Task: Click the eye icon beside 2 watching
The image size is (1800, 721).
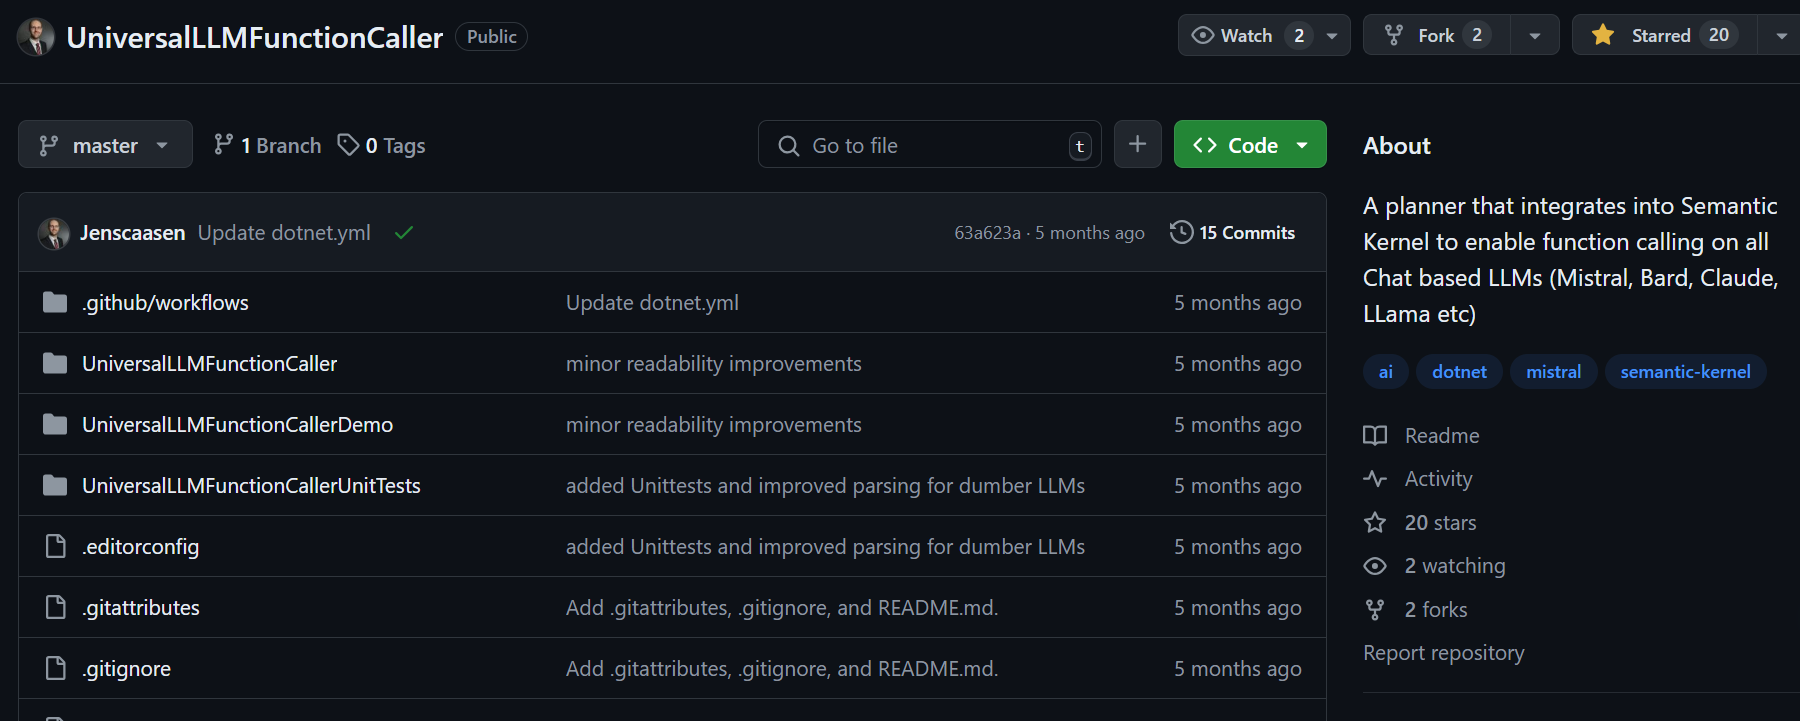Action: tap(1375, 566)
